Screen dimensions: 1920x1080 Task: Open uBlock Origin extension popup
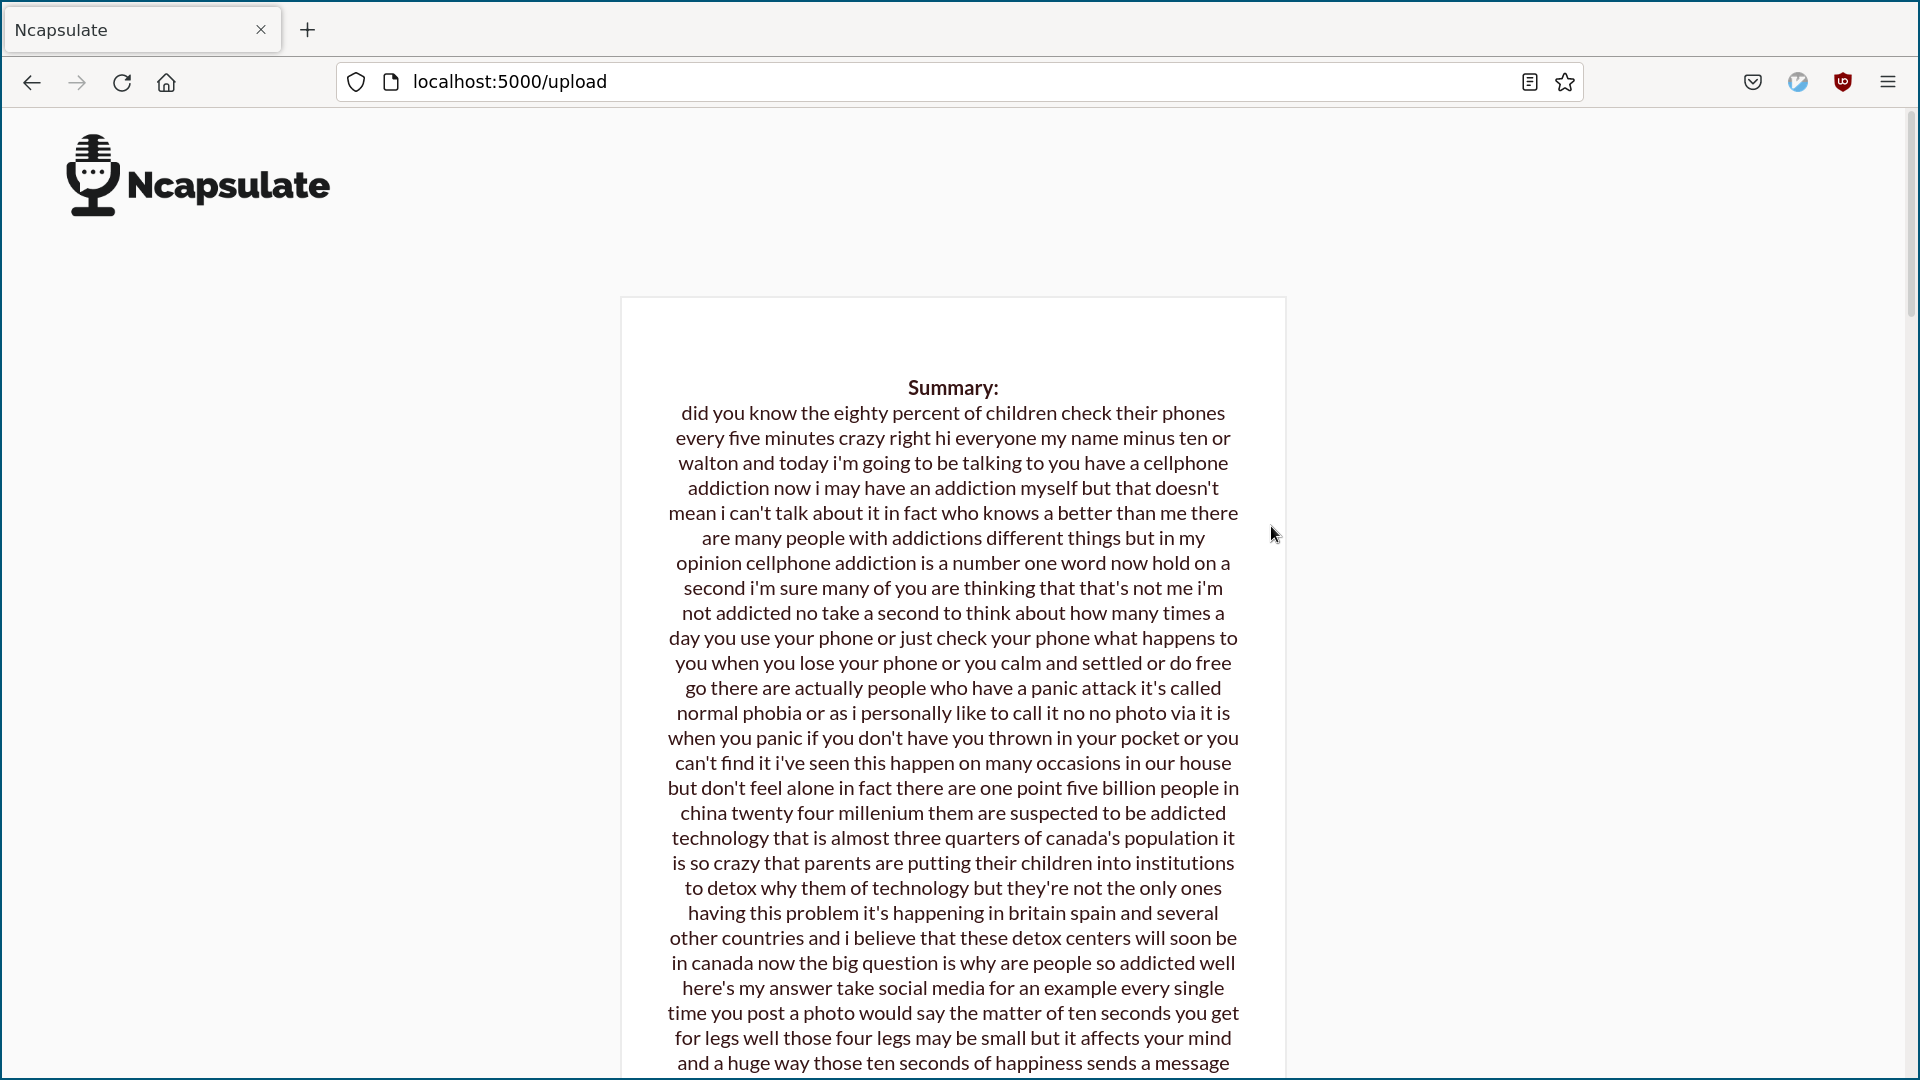[x=1843, y=83]
